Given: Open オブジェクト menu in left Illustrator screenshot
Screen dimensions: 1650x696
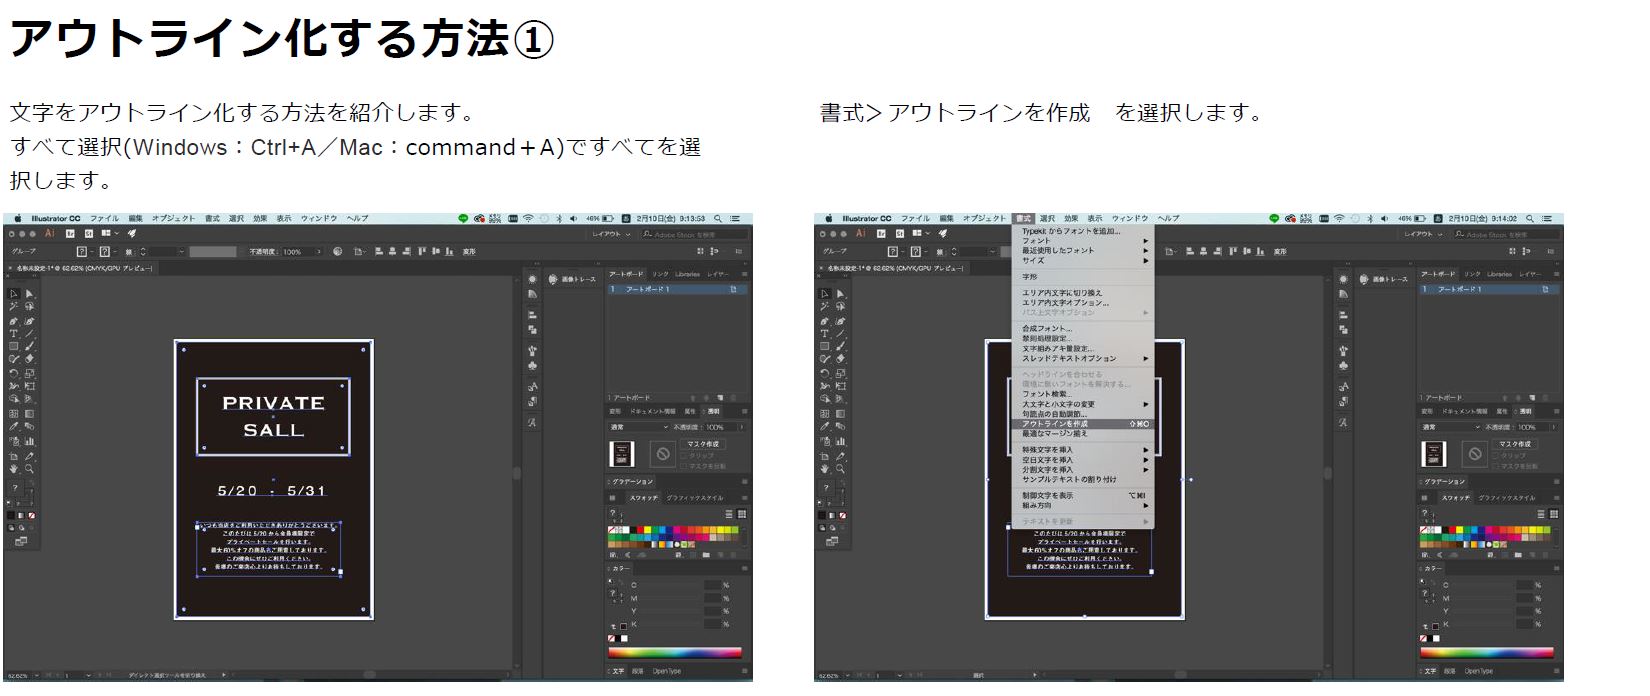Looking at the screenshot, I should click(x=174, y=218).
